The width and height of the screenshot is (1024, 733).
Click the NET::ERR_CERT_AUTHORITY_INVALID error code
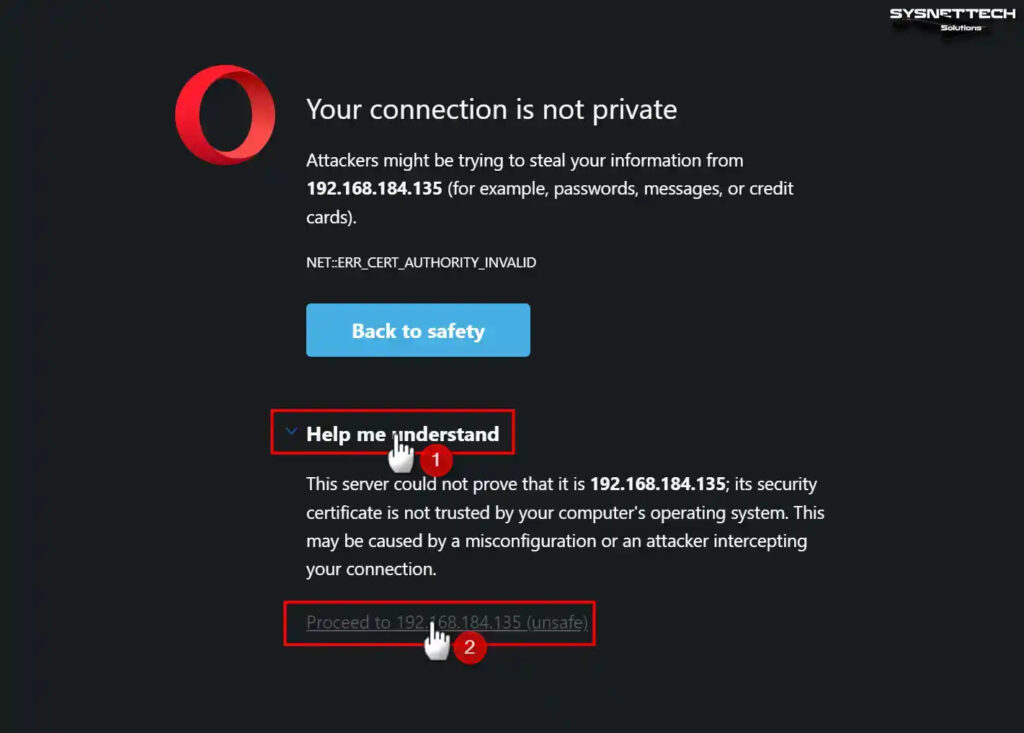pyautogui.click(x=421, y=263)
